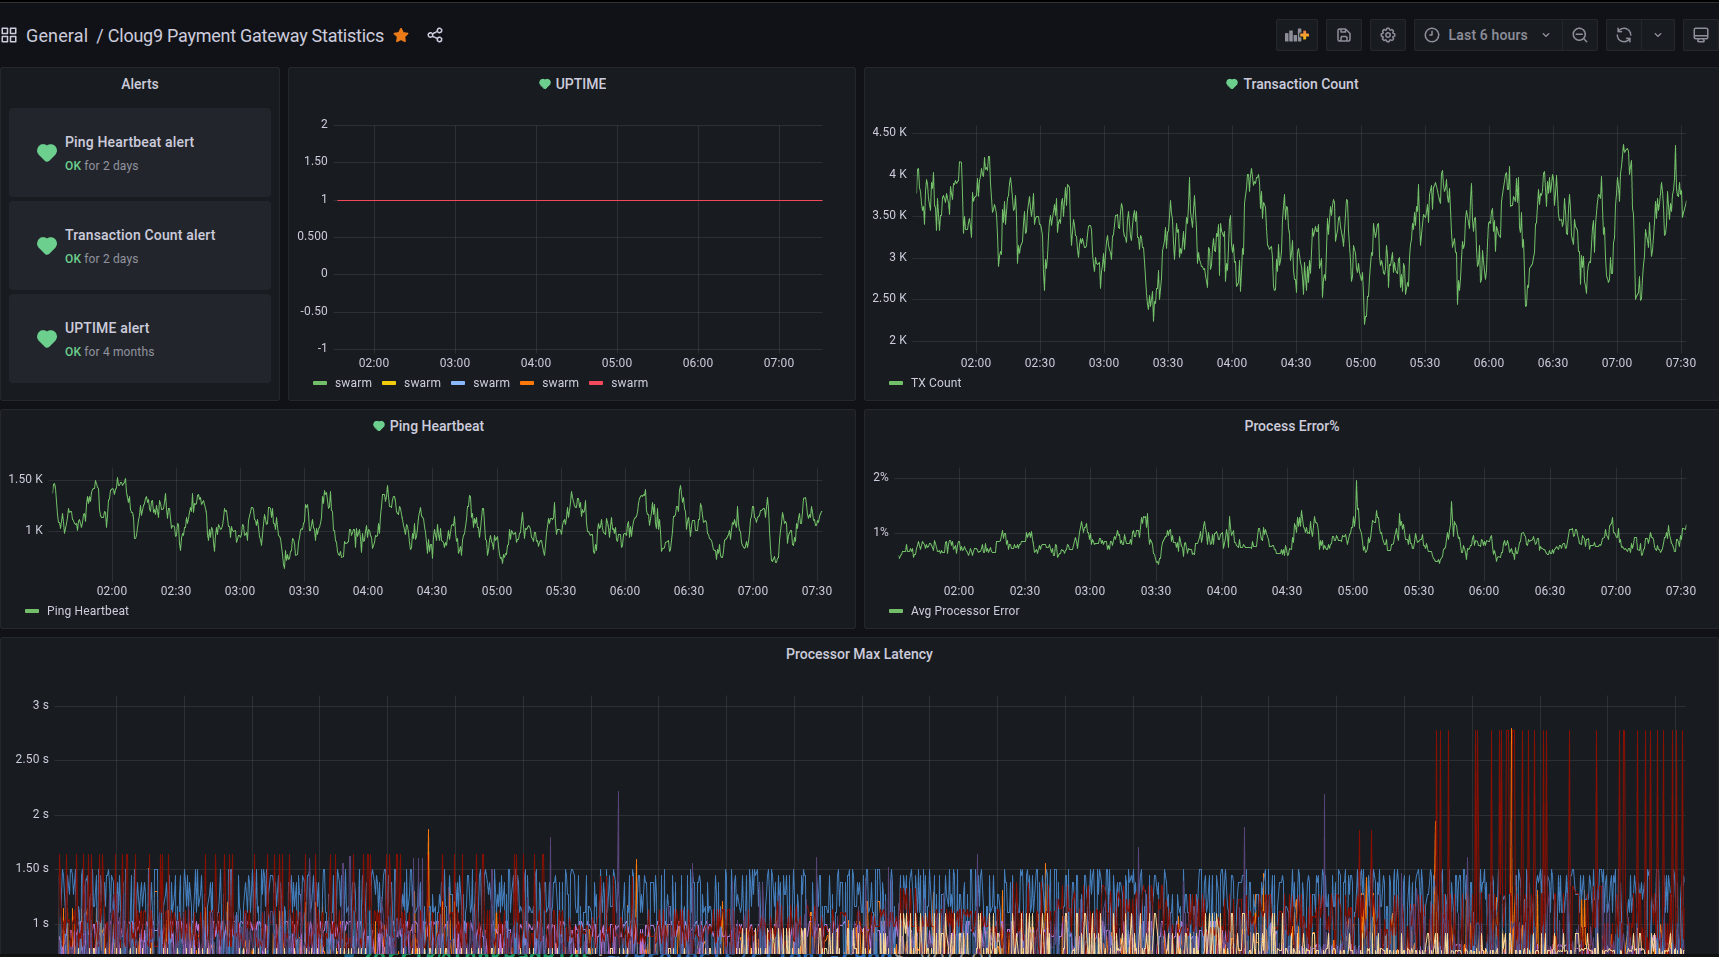Refresh the dashboard with refresh icon
The width and height of the screenshot is (1719, 957).
(x=1623, y=34)
